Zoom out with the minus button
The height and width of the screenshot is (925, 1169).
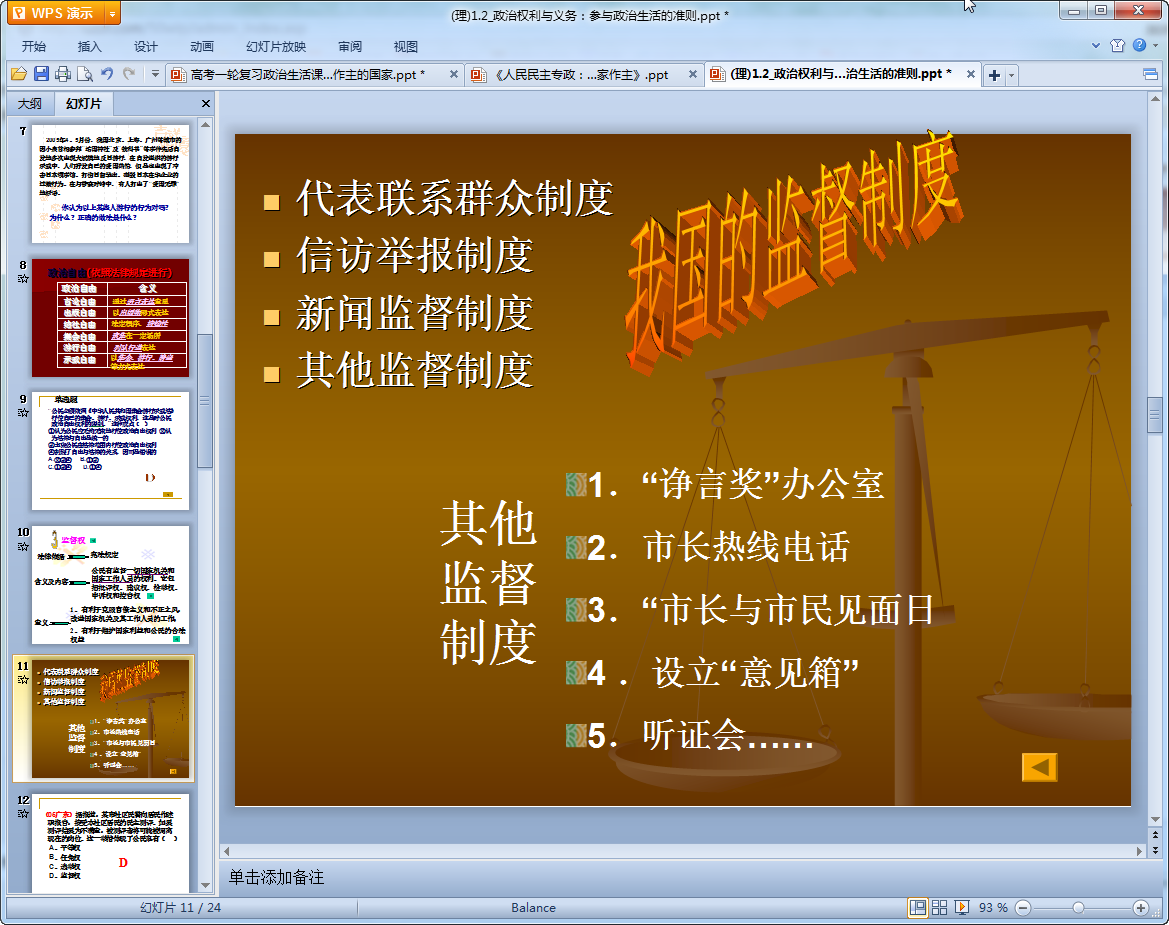(1024, 907)
